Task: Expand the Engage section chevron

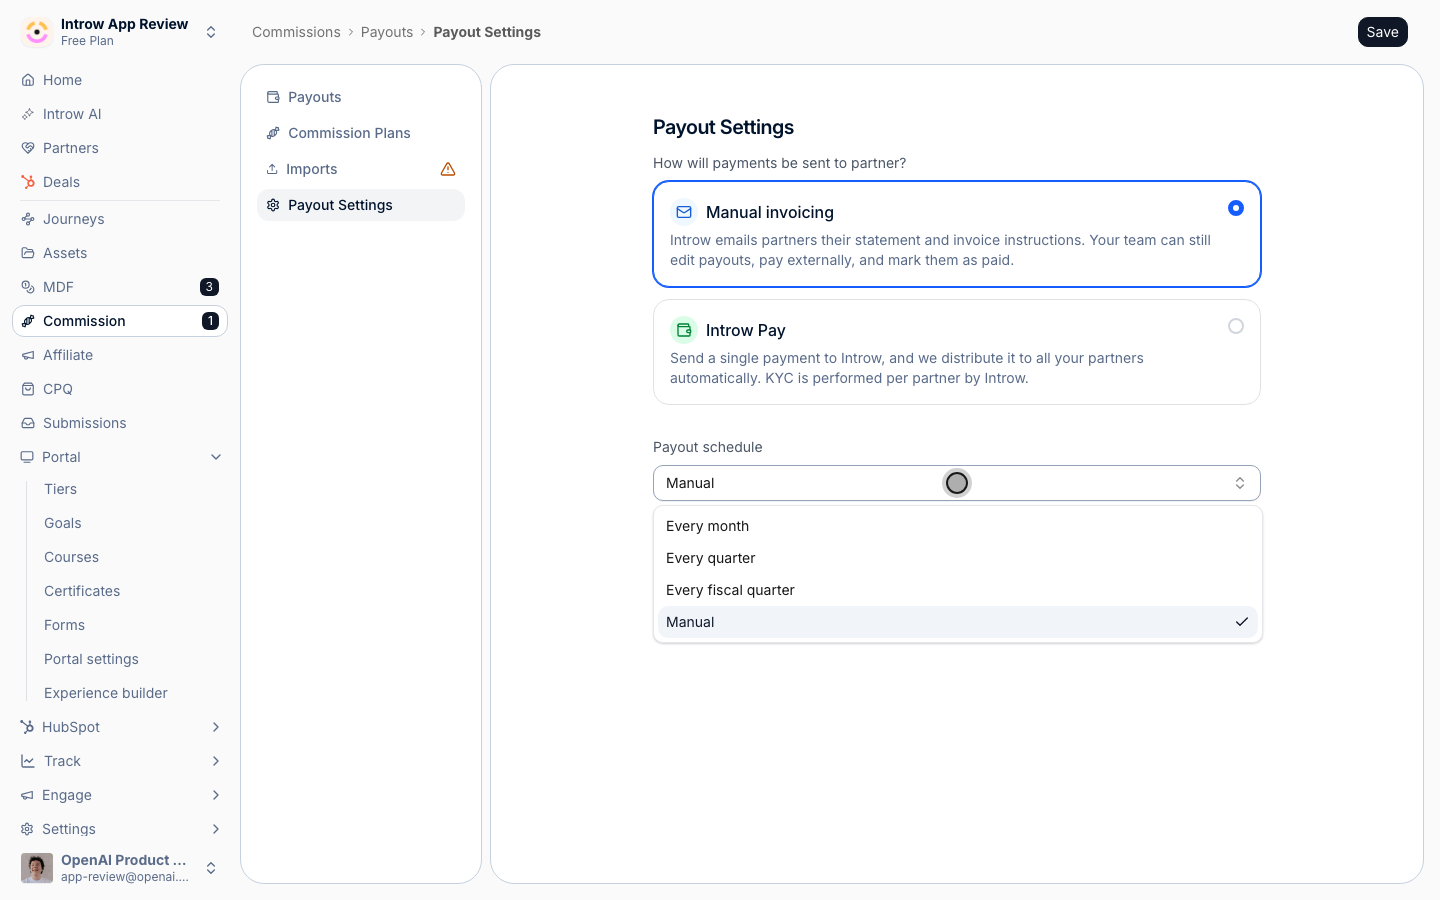Action: coord(216,795)
